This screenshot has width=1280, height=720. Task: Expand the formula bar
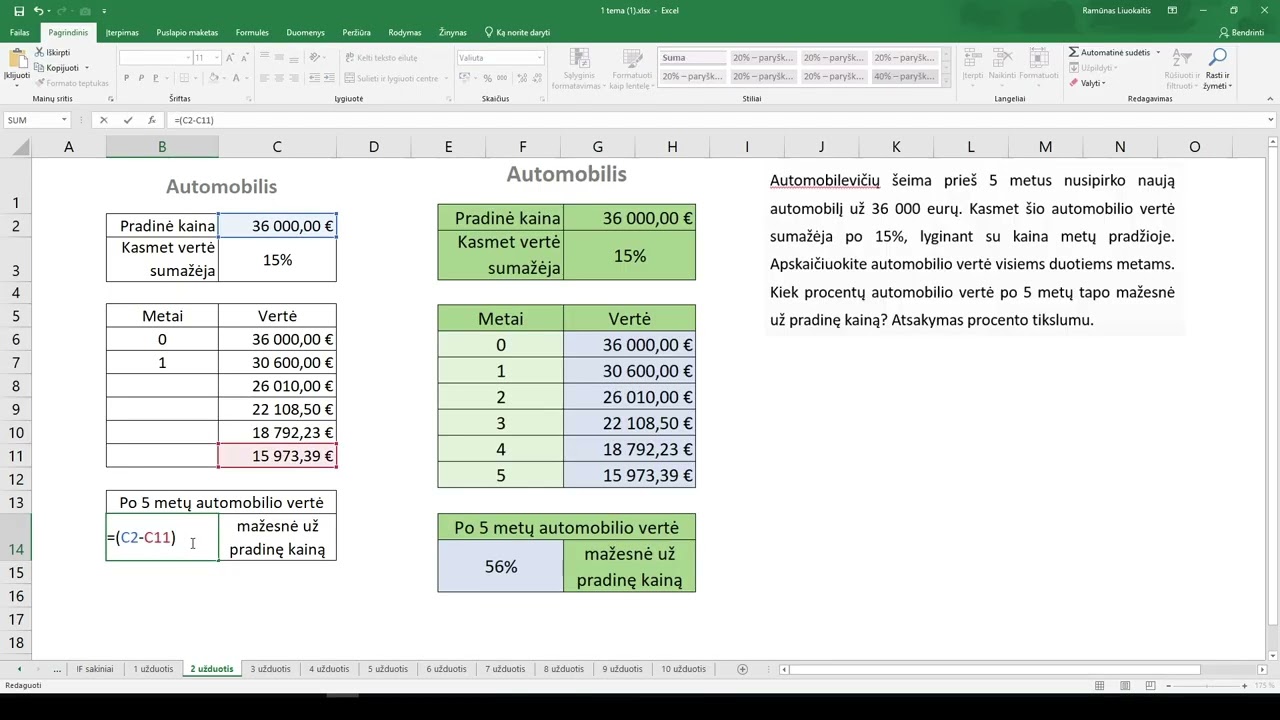point(1272,120)
